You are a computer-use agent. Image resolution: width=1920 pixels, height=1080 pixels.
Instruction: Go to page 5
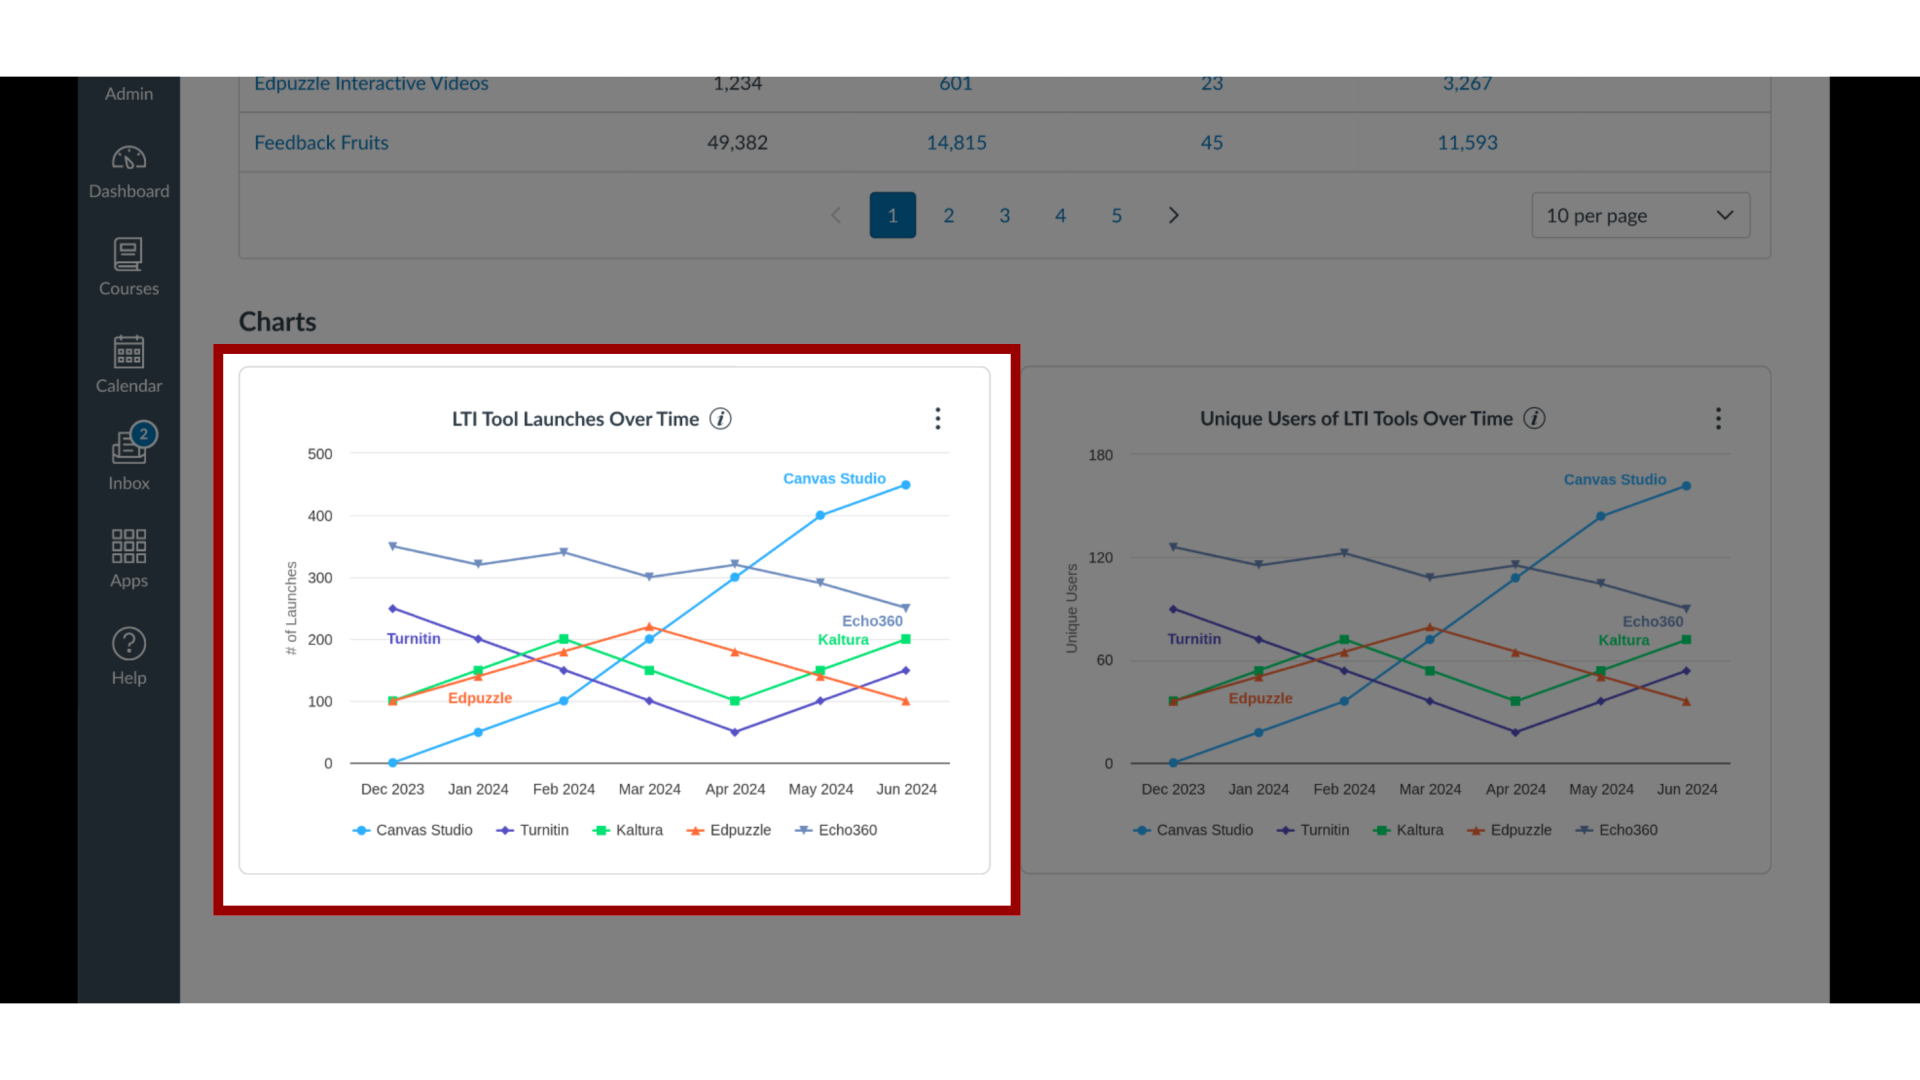point(1117,215)
